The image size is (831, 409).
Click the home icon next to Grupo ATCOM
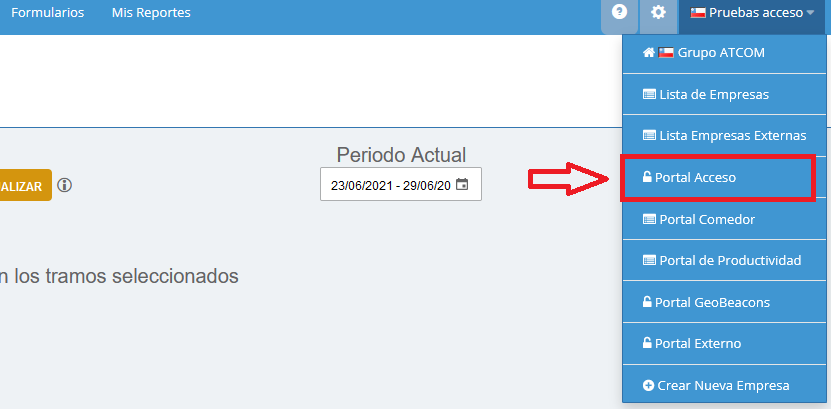649,52
